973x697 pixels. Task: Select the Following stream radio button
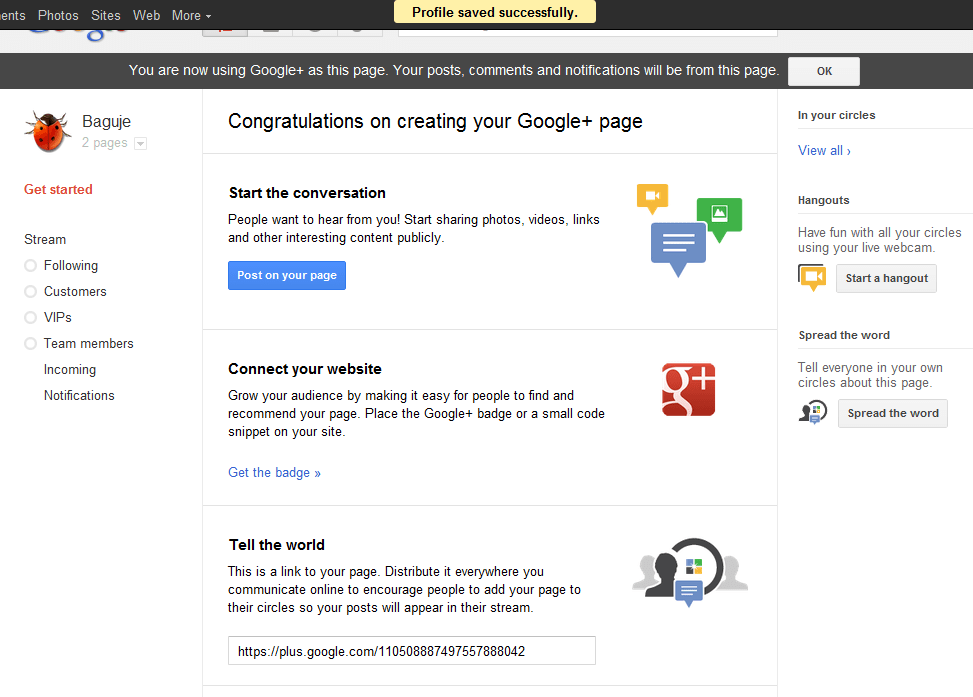click(30, 266)
